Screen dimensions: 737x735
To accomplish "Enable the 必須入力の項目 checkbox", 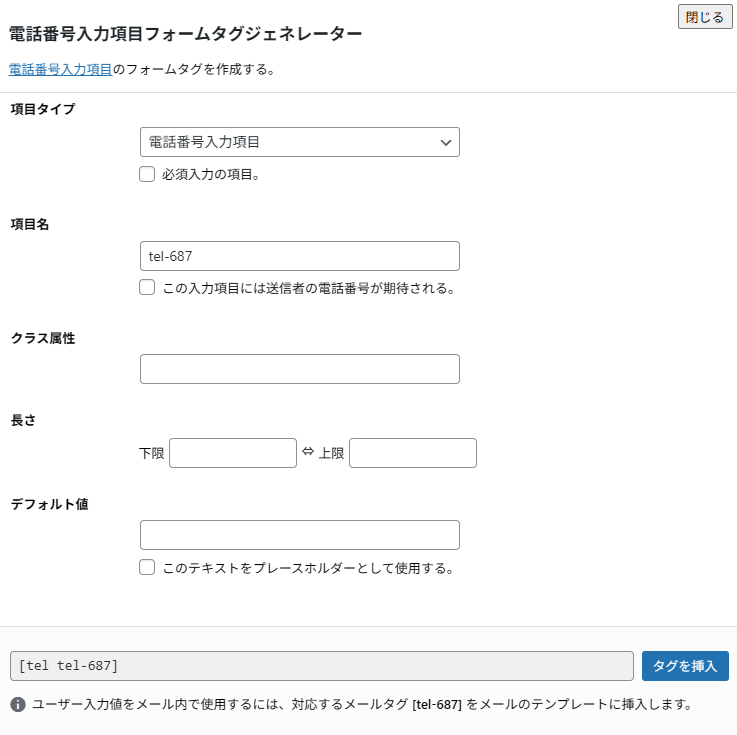I will pyautogui.click(x=147, y=174).
